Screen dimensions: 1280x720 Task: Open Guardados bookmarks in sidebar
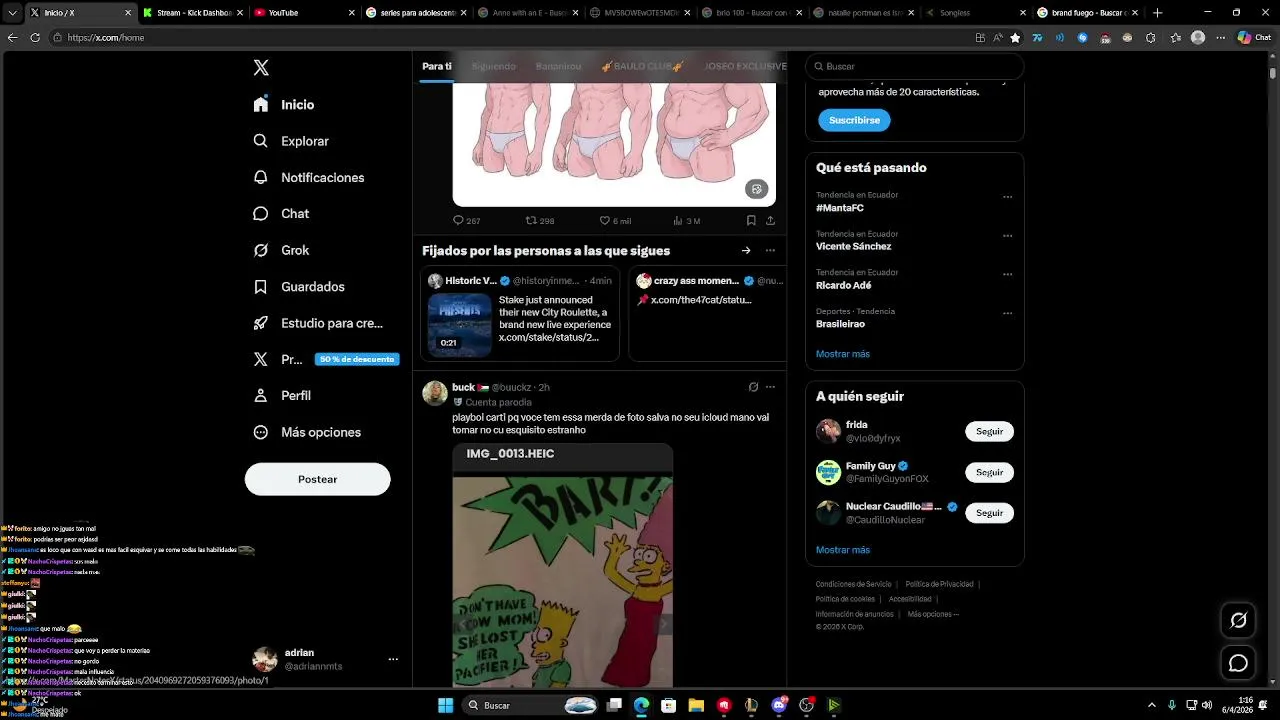pyautogui.click(x=299, y=286)
